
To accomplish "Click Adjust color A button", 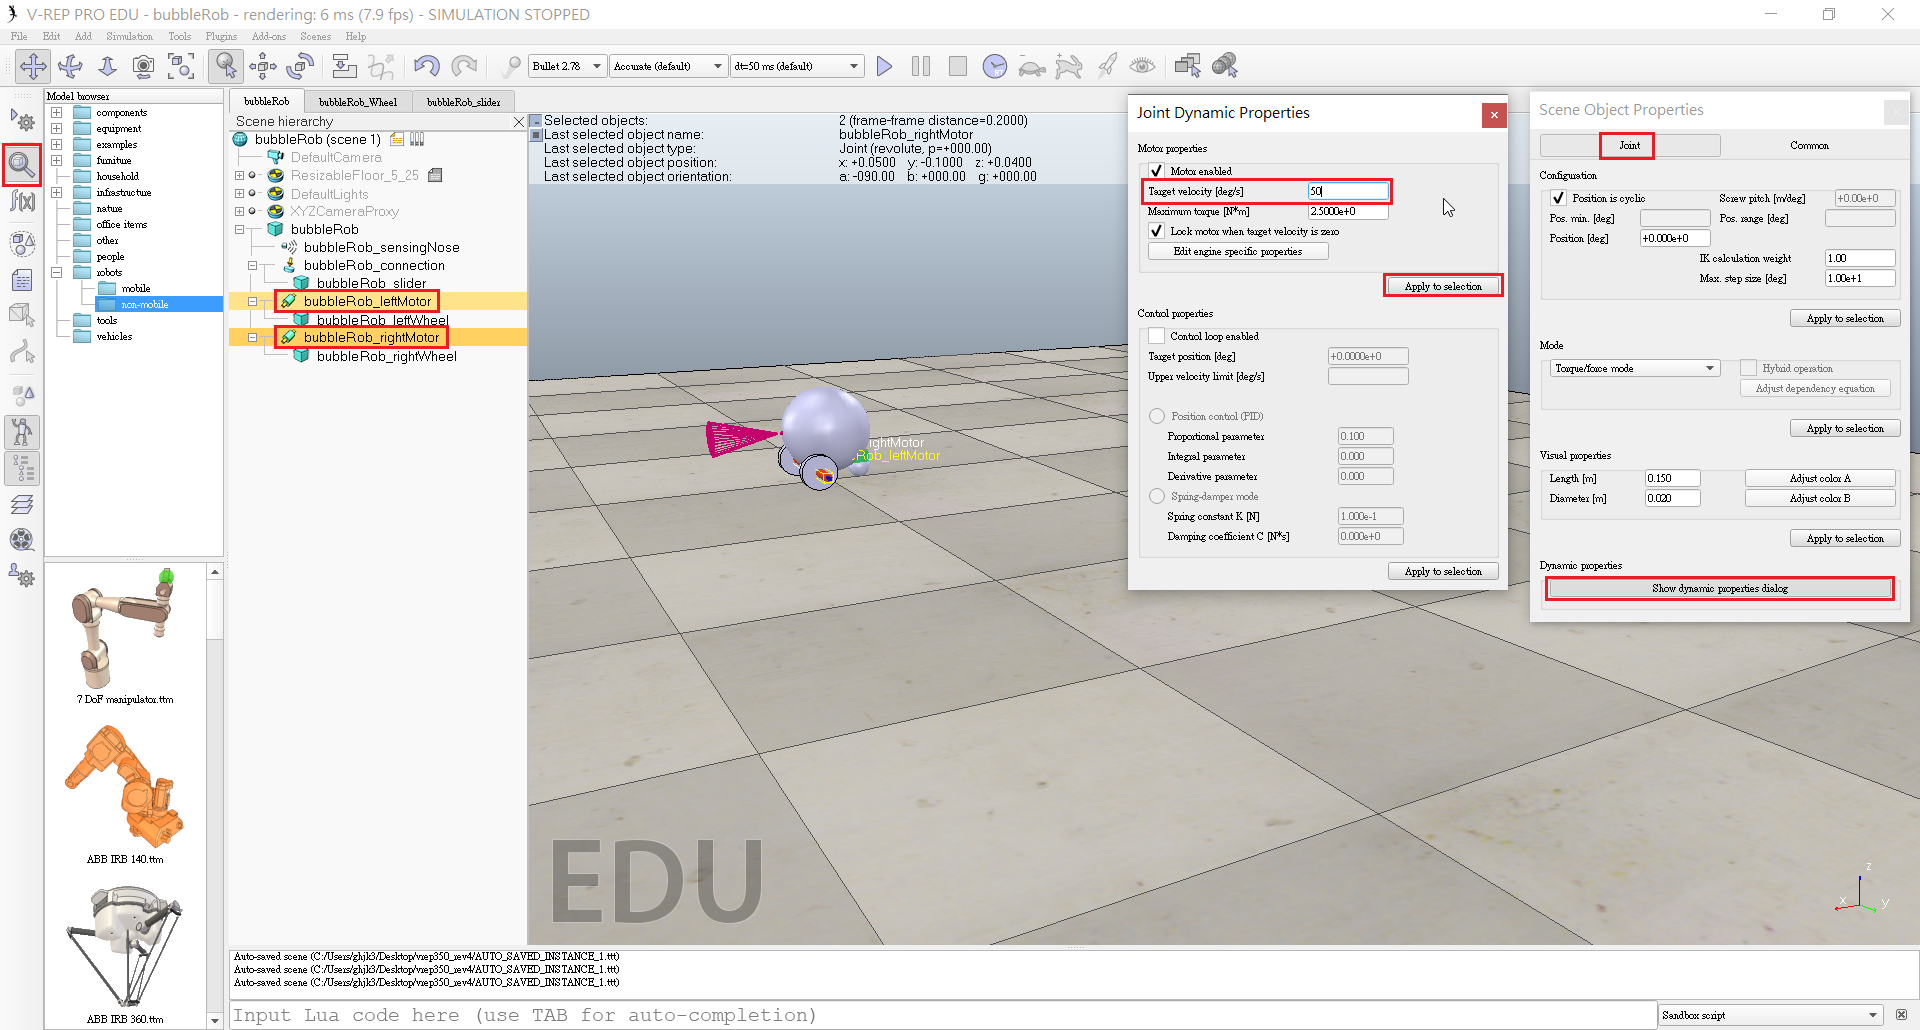I will 1820,478.
